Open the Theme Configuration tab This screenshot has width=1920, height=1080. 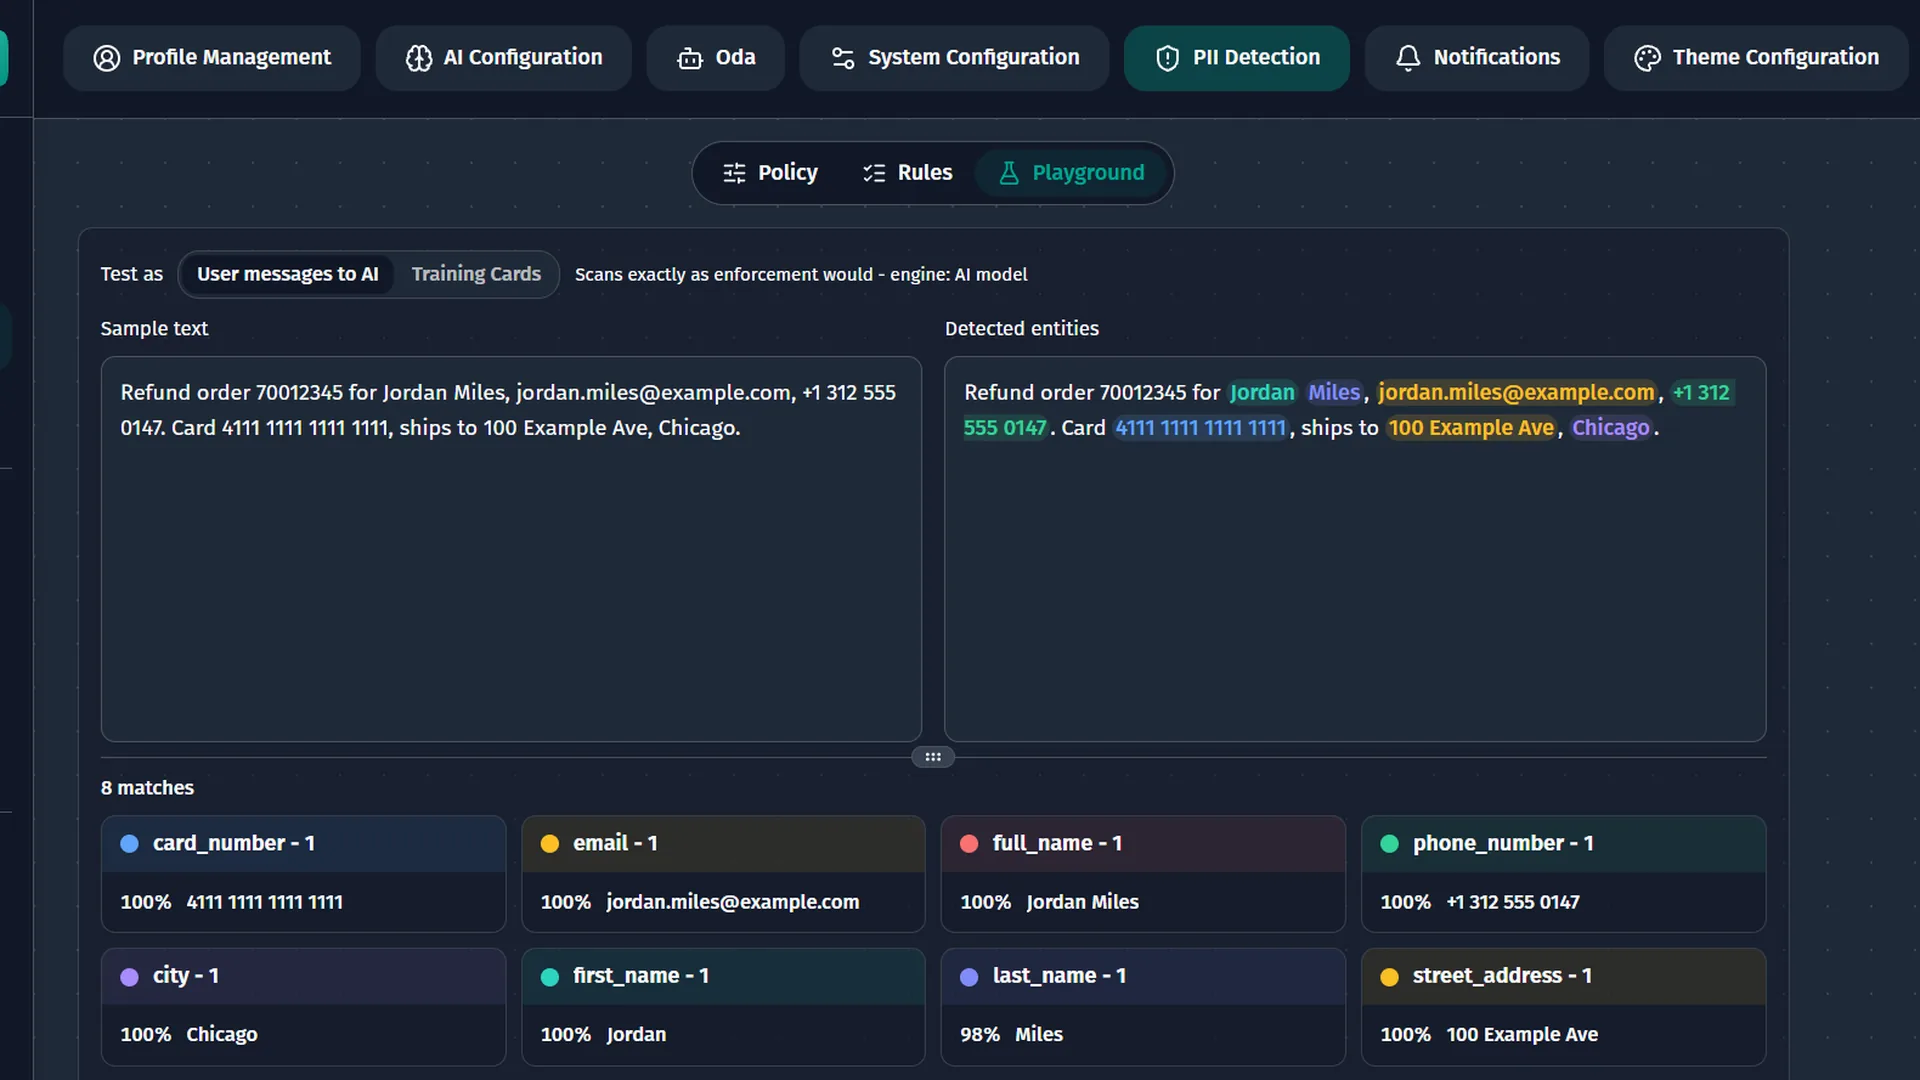pos(1756,58)
